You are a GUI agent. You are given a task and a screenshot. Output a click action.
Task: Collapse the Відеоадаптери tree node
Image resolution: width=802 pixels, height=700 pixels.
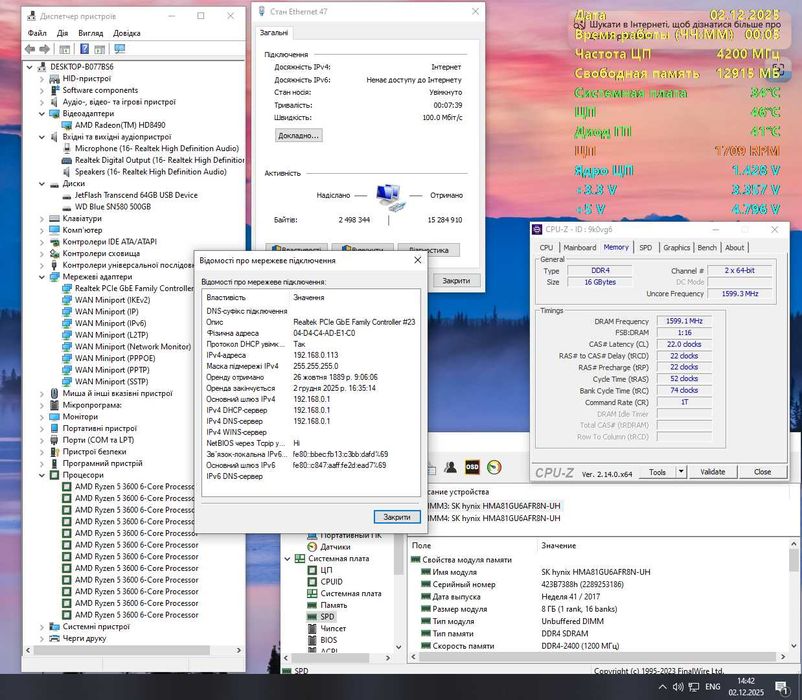[43, 113]
